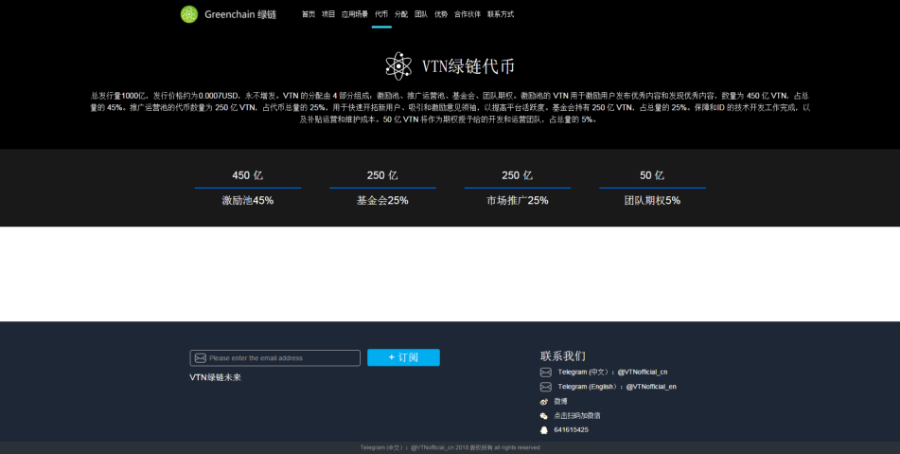Viewport: 900px width, 454px height.
Task: Click the WeChat icon
Action: pos(544,416)
